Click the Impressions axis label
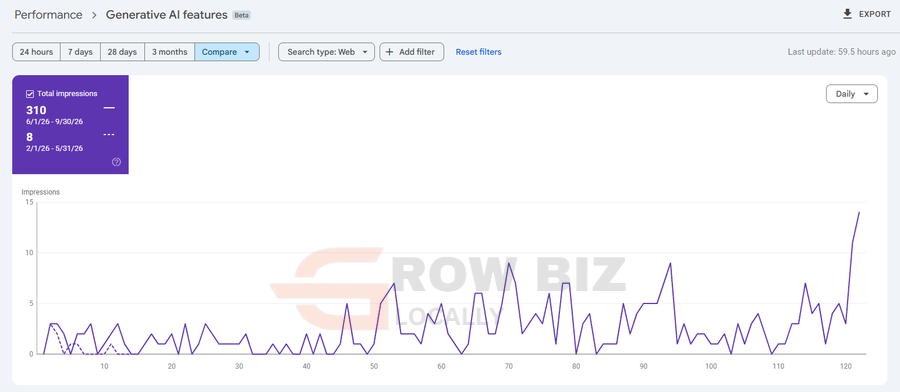900x392 pixels. coord(41,192)
